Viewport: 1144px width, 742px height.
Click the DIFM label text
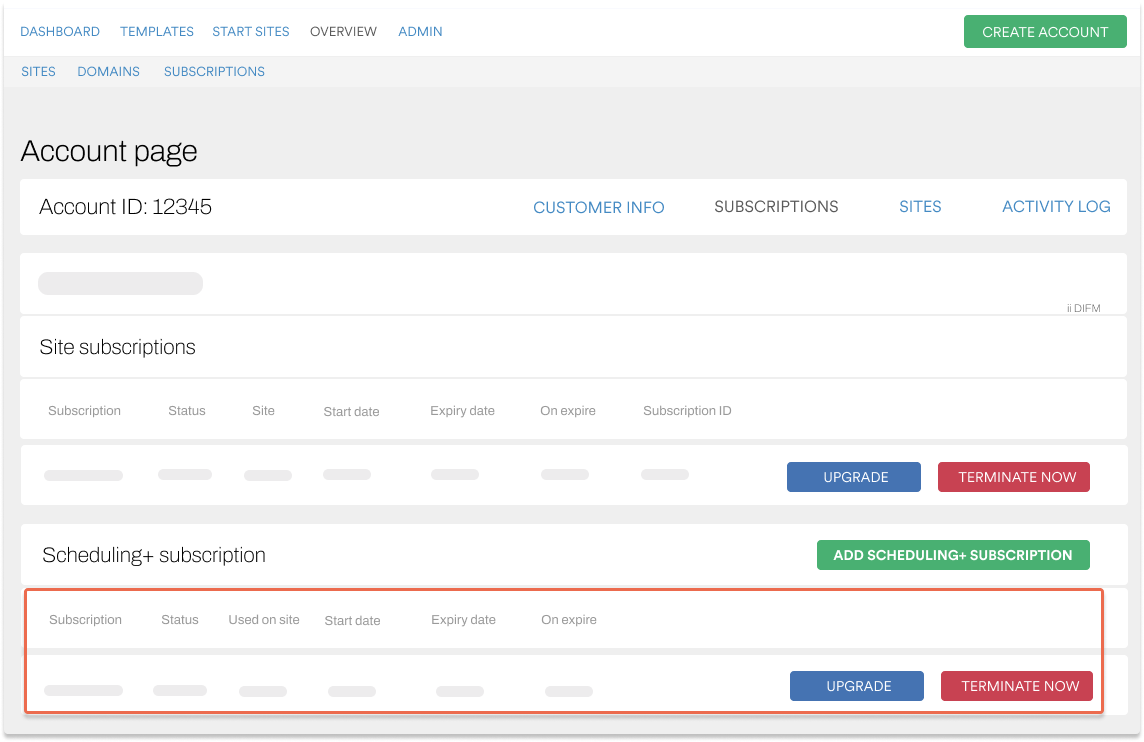pos(1083,308)
